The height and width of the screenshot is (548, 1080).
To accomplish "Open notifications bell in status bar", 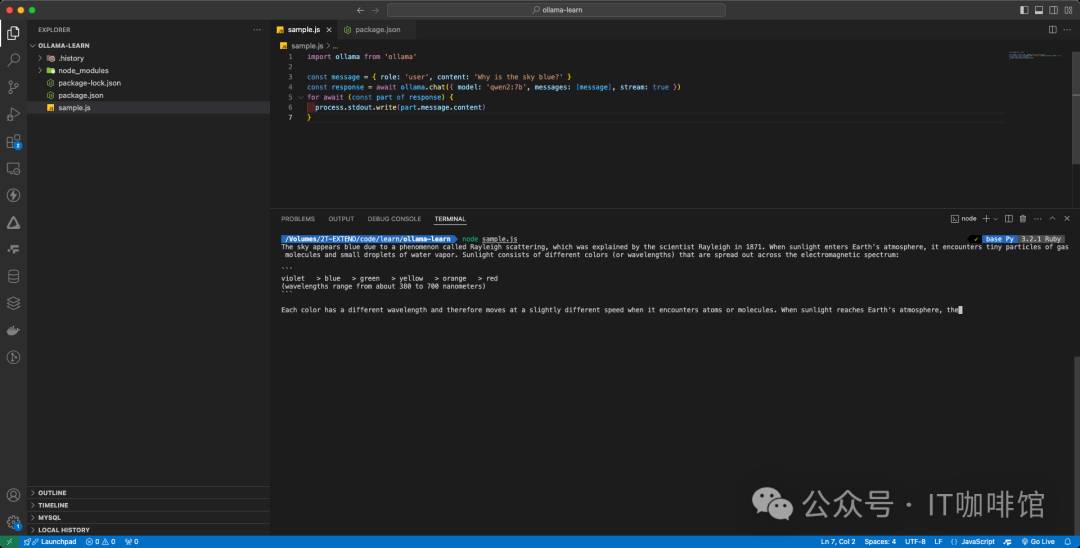I will 1068,542.
